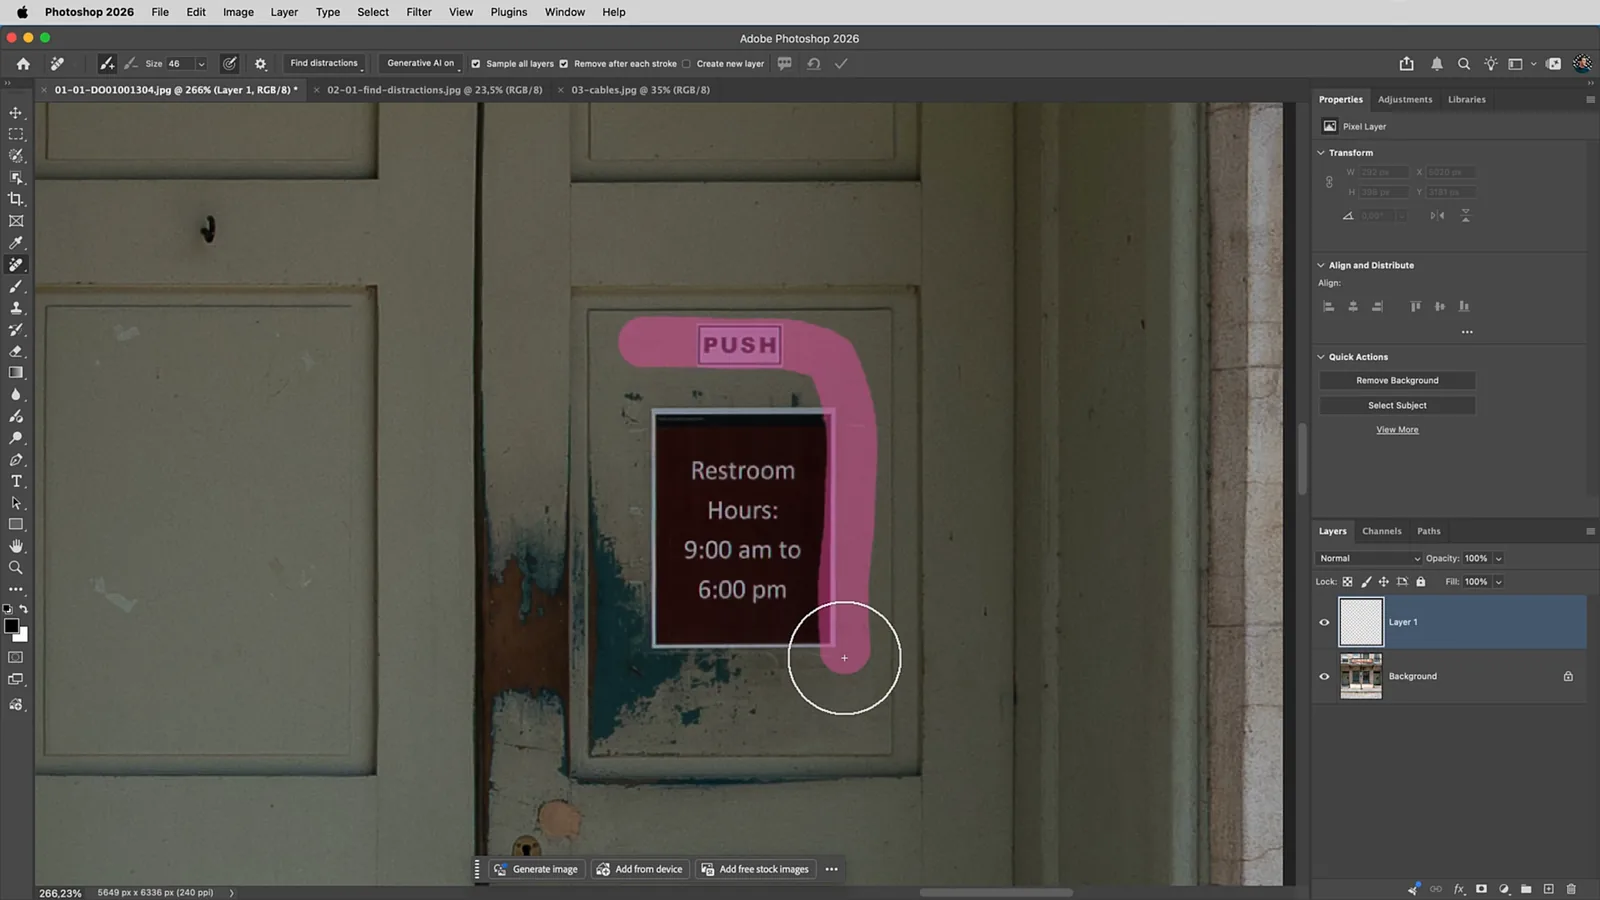
Task: Collapse the Quick Actions section
Action: tap(1321, 357)
